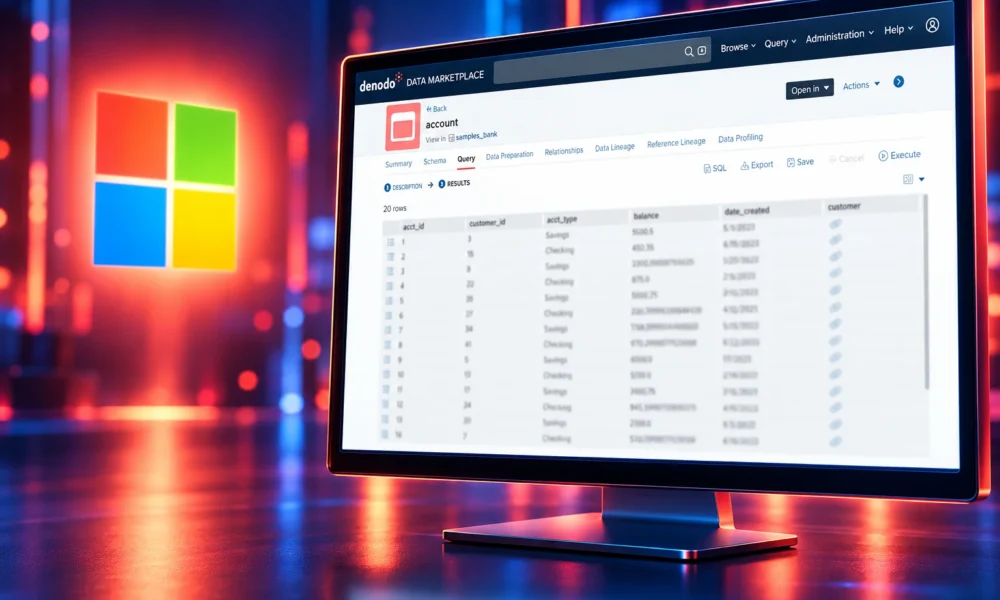Switch to the Summary tab
The image size is (1000, 600).
[399, 165]
